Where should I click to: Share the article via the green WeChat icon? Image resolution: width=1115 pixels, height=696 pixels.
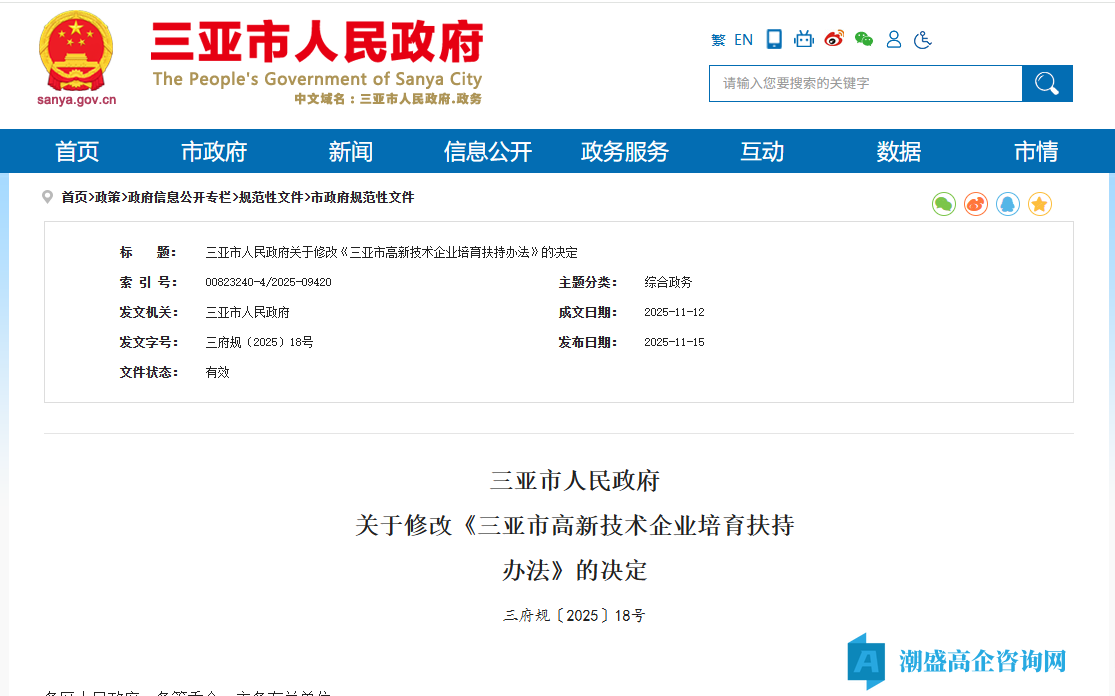[x=943, y=204]
